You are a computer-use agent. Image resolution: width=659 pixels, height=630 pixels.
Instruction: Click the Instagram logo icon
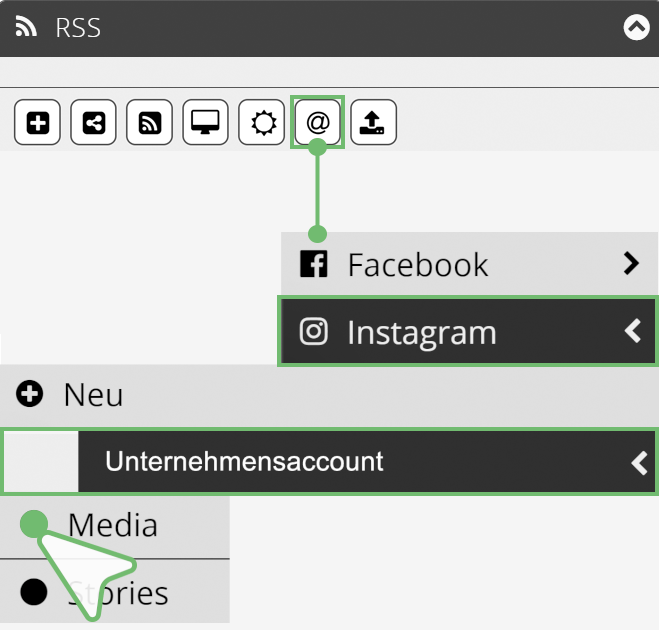314,331
